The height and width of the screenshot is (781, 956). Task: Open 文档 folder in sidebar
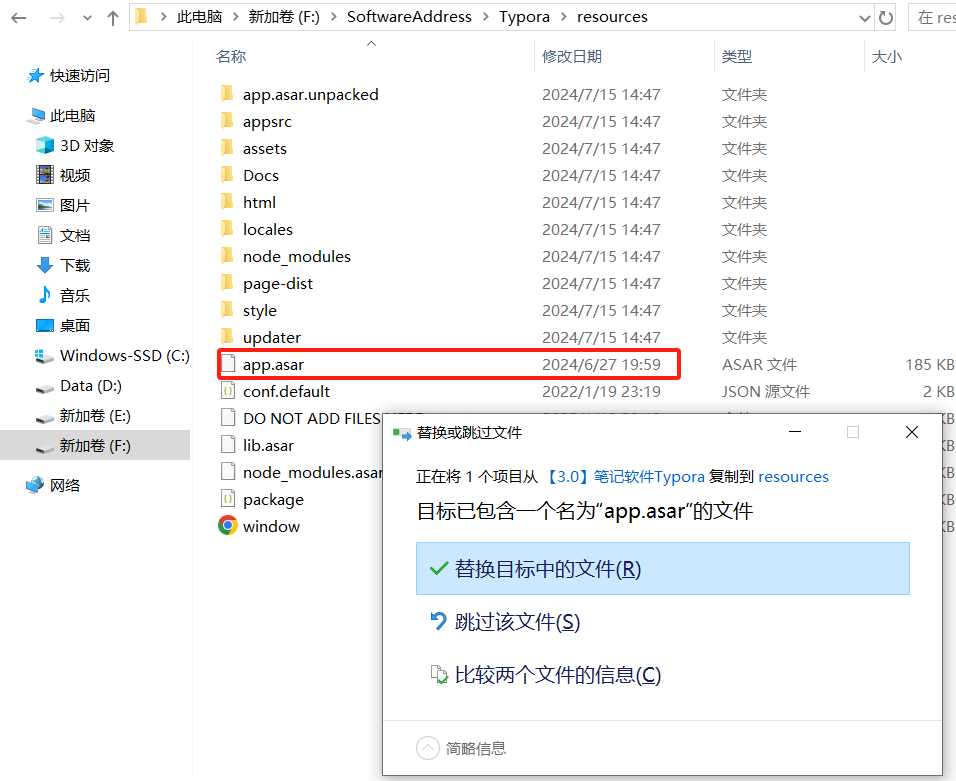pos(63,235)
